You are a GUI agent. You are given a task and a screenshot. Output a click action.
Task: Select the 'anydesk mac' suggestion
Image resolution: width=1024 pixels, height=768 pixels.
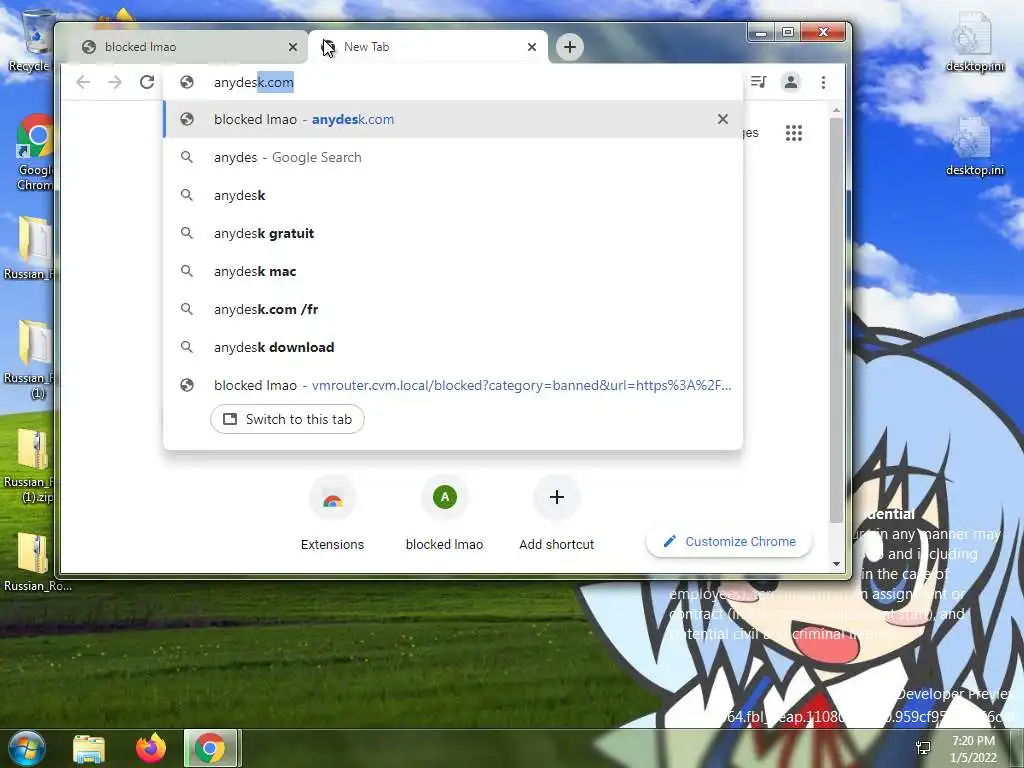453,271
